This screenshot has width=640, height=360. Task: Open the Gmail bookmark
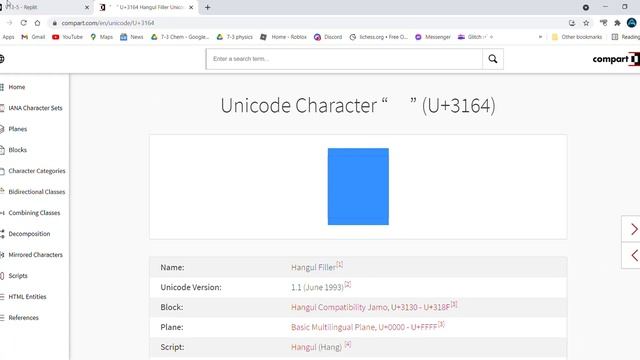click(x=33, y=37)
